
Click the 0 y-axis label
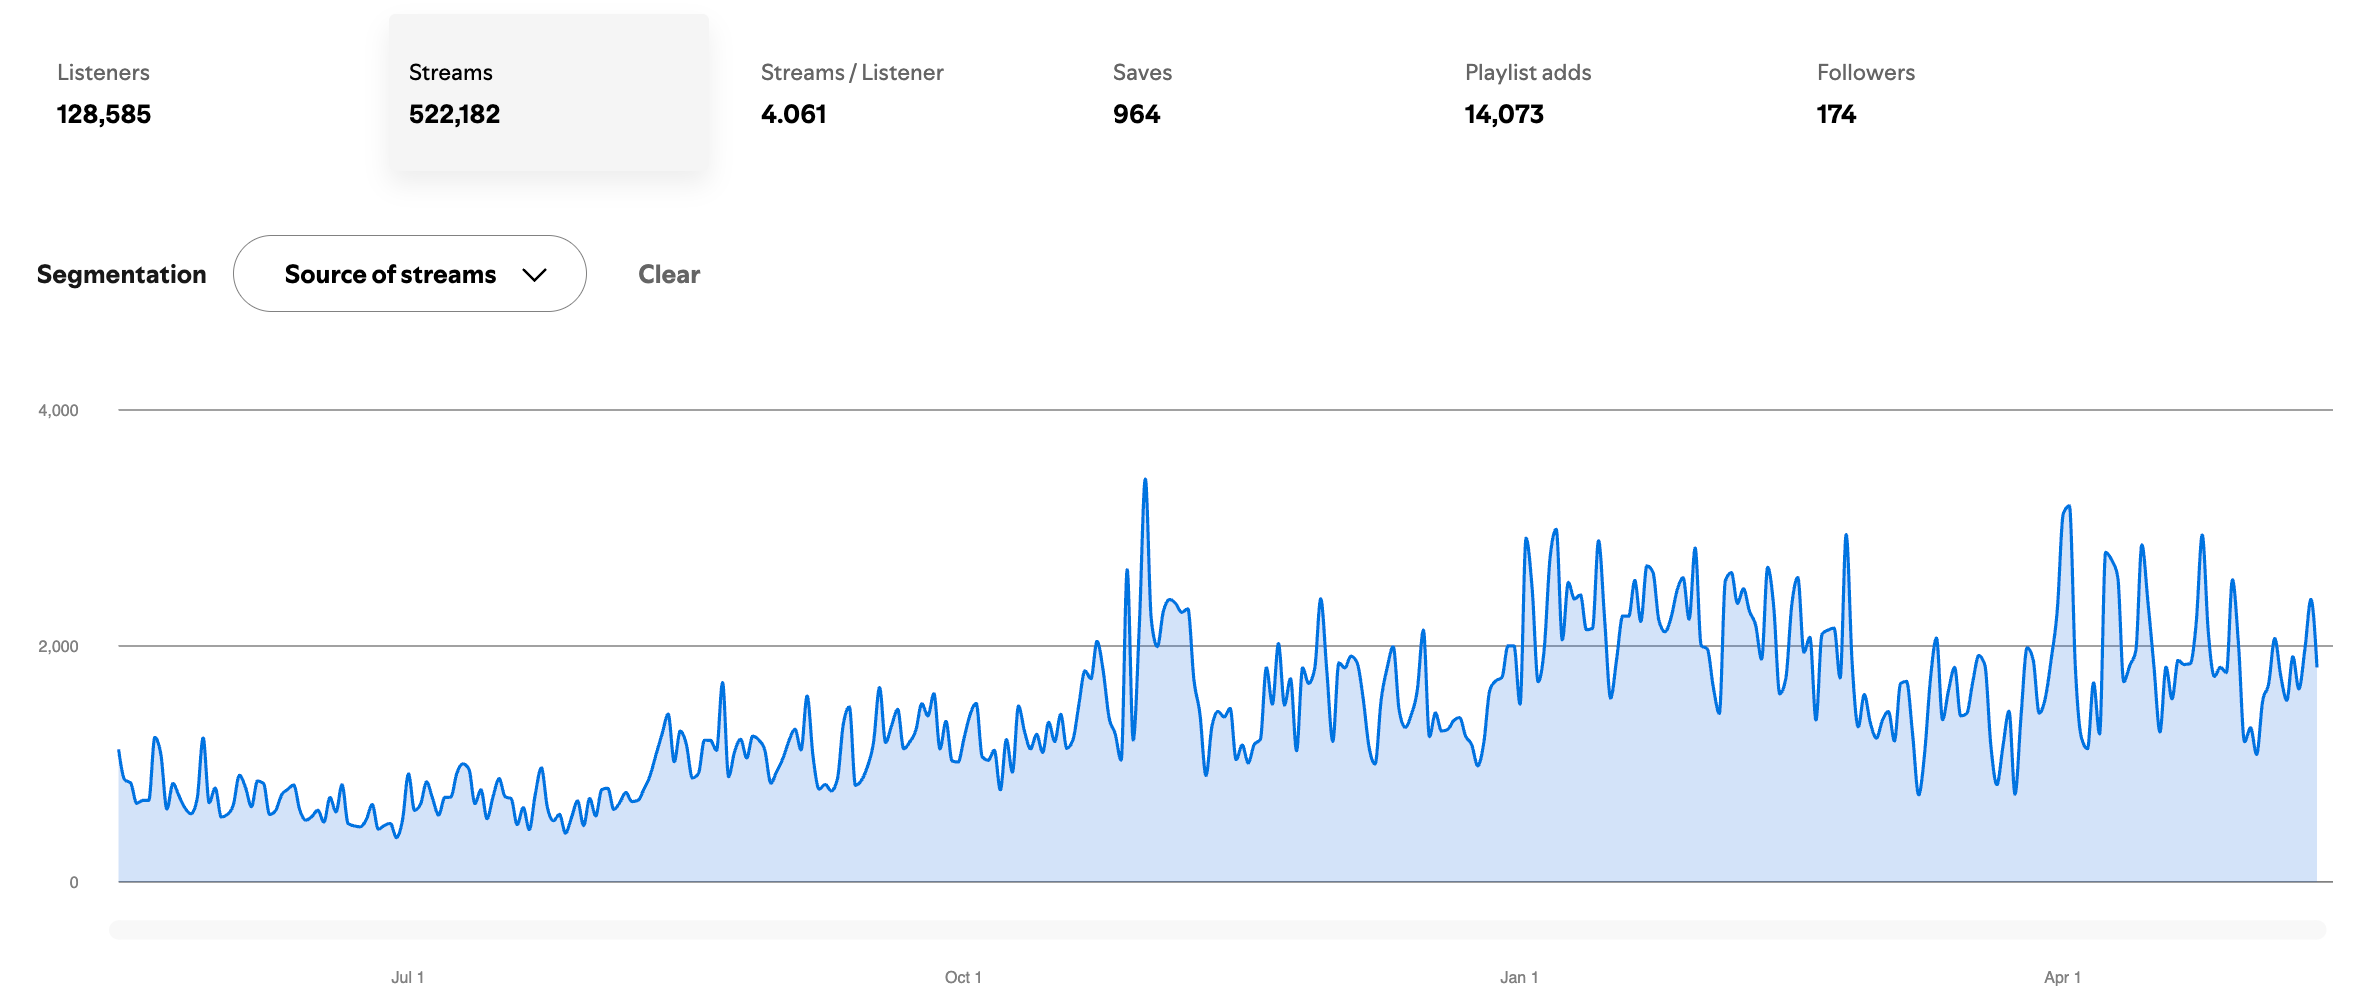tap(74, 882)
